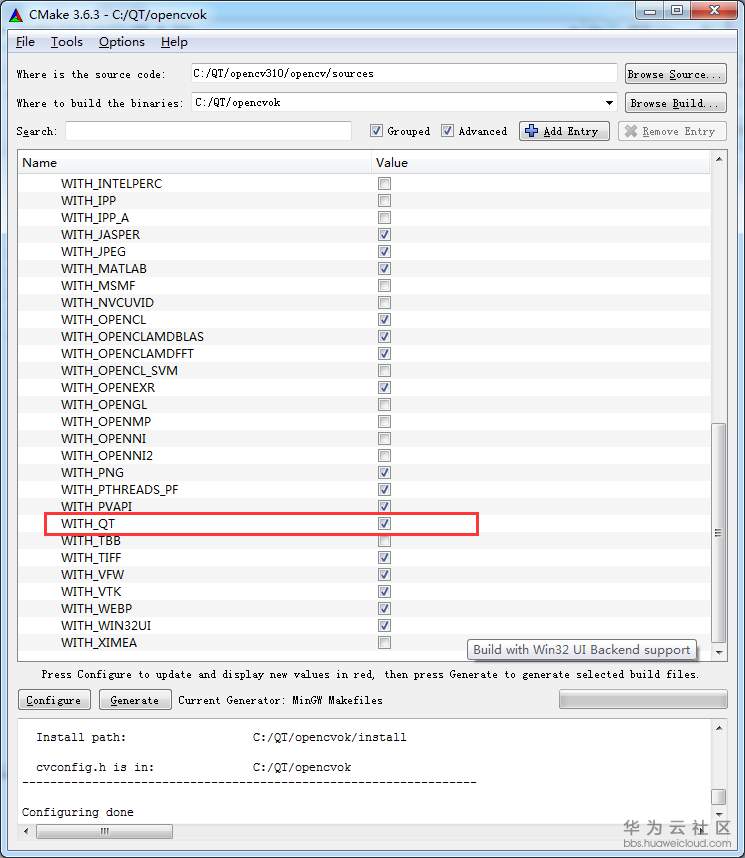
Task: Open the Tools menu
Action: tap(67, 42)
